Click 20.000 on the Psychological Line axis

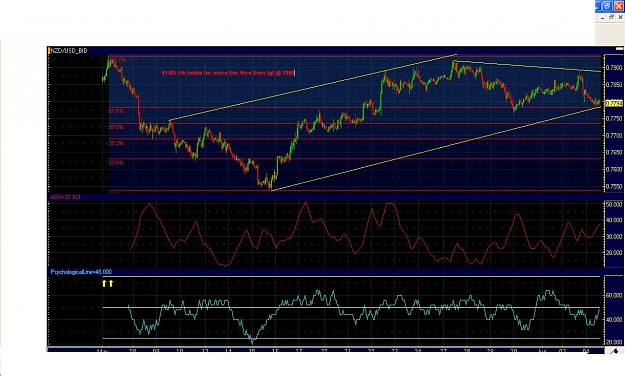614,342
